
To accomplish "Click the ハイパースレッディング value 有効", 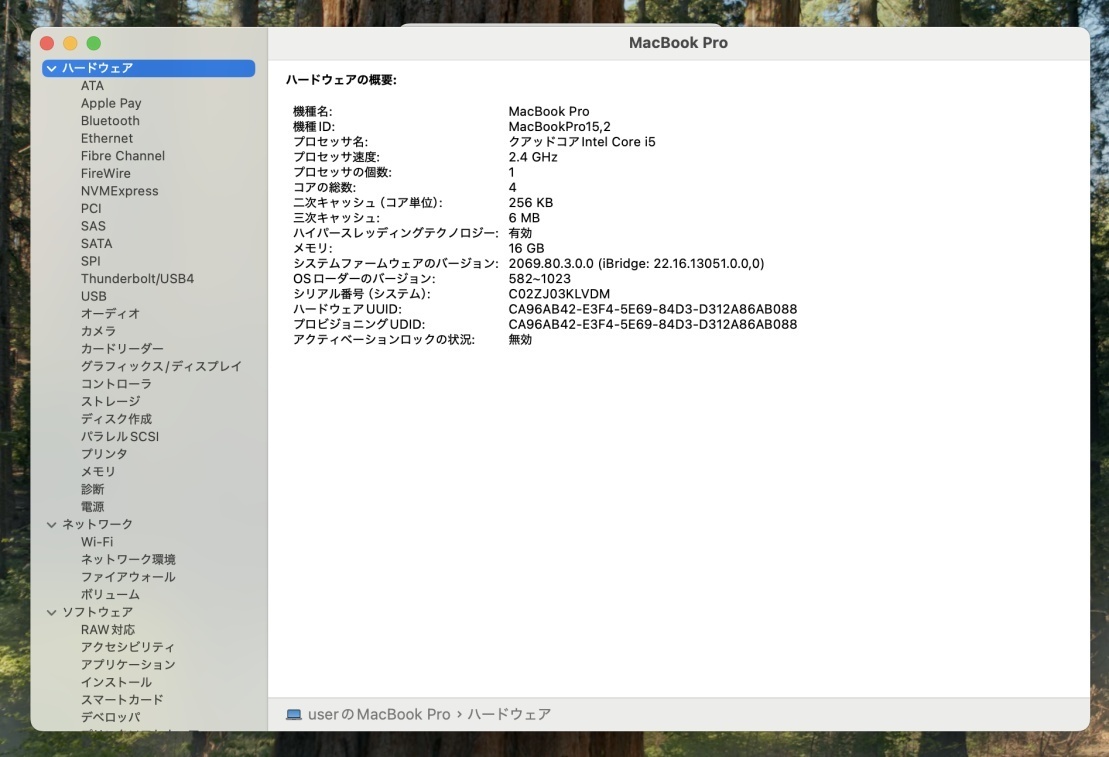I will click(x=520, y=233).
